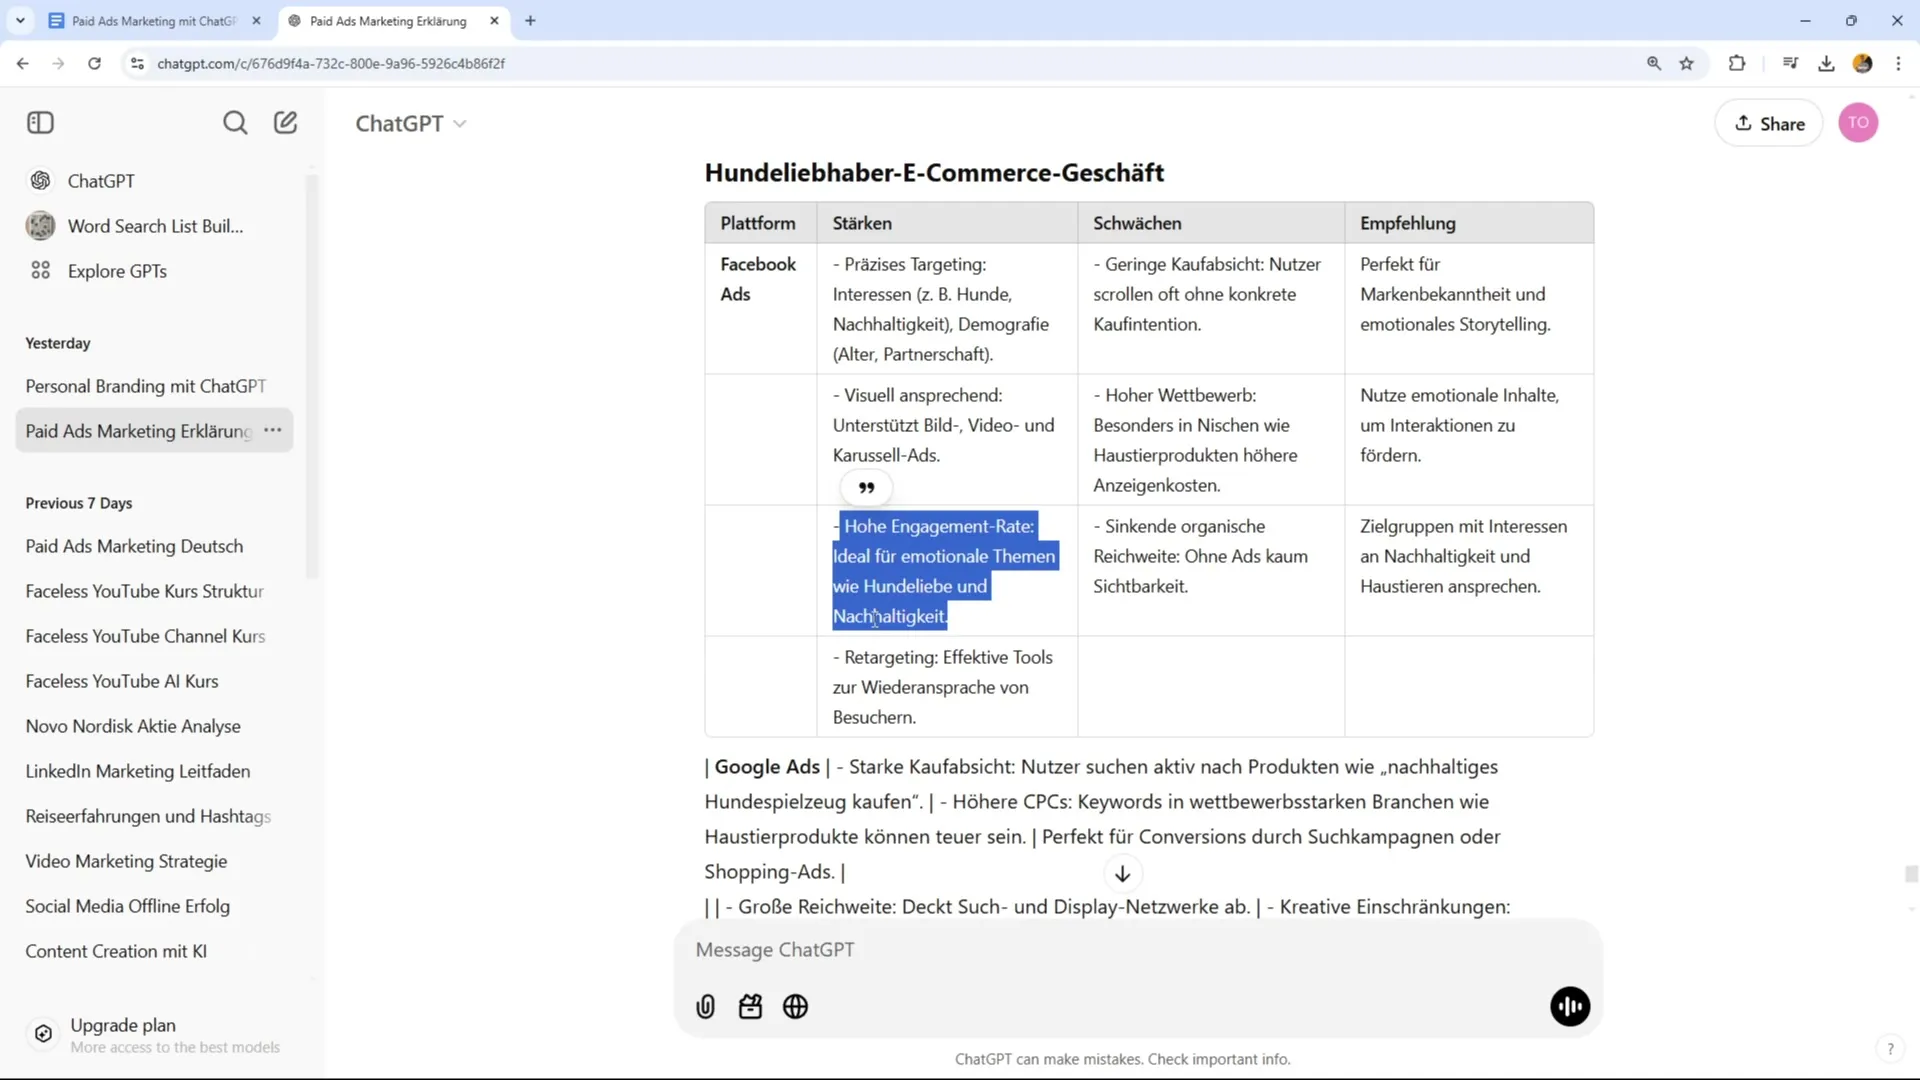Open Explore GPTs
This screenshot has height=1080, width=1920.
[x=155, y=271]
